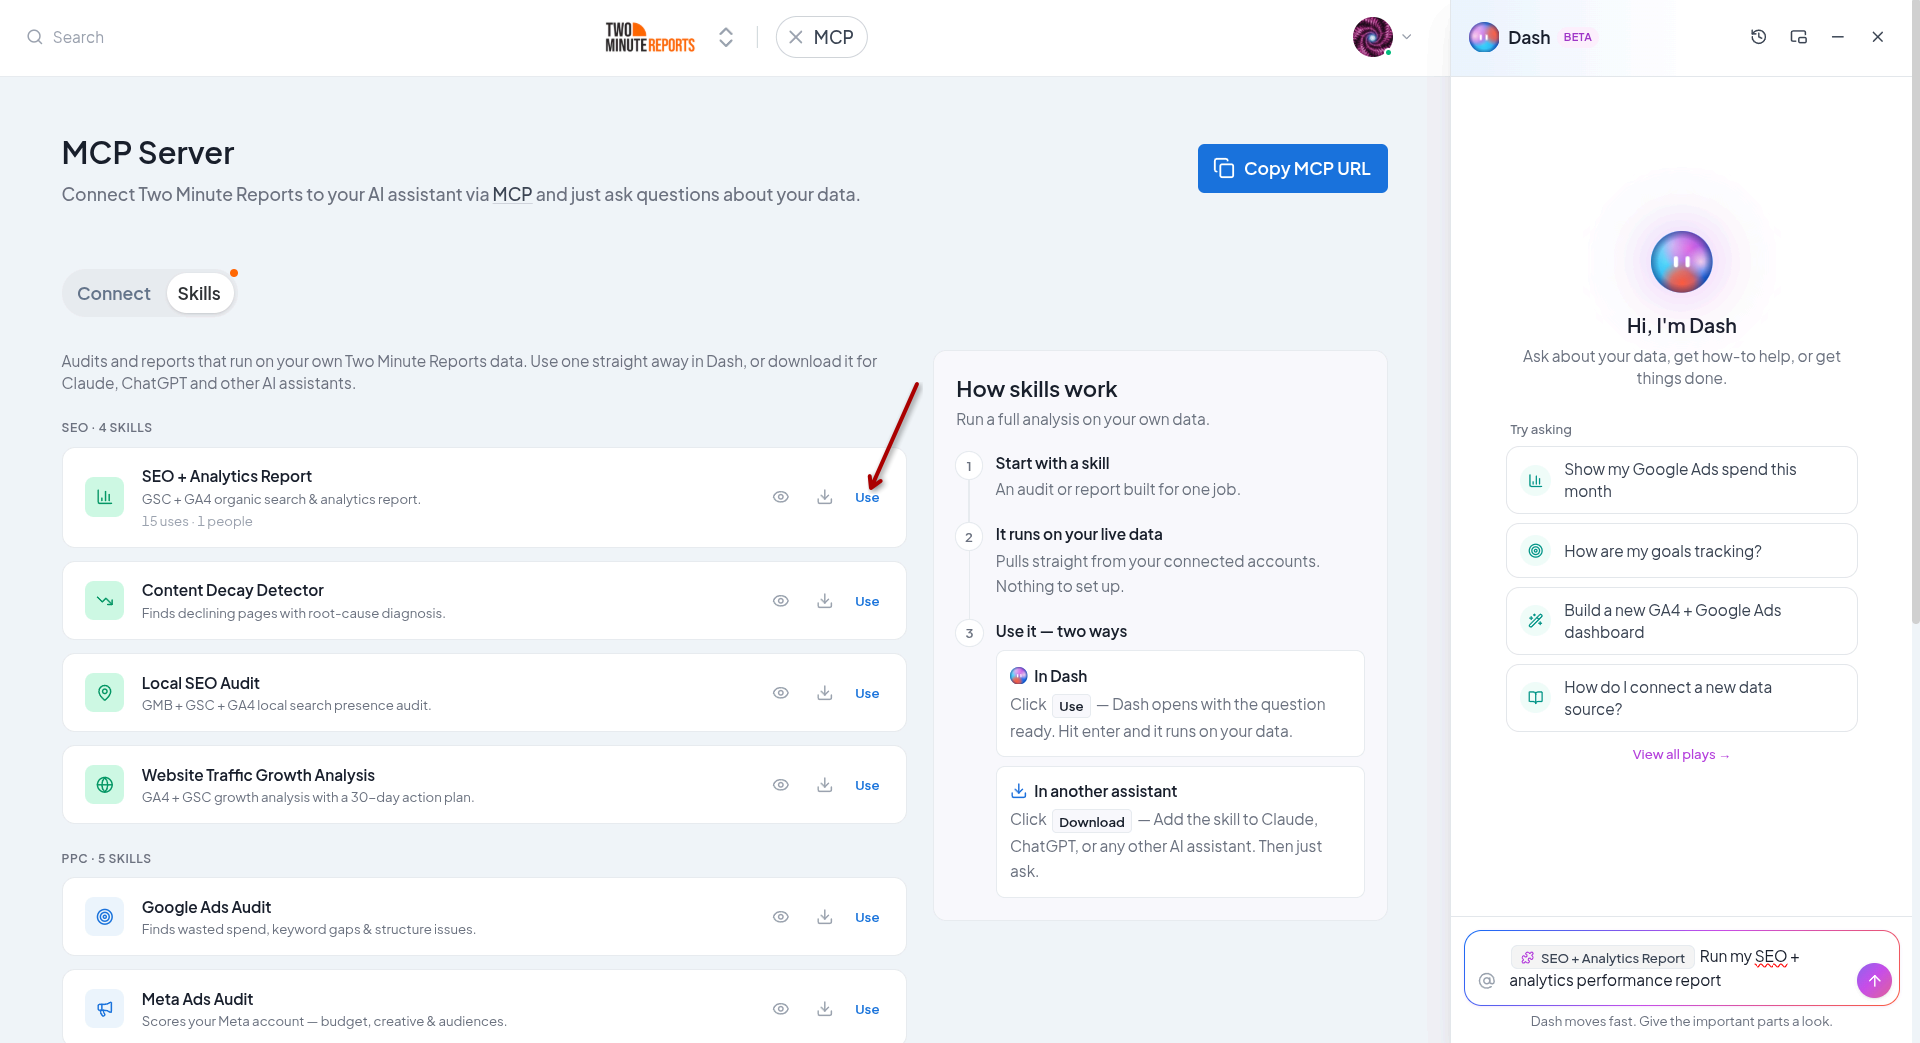The width and height of the screenshot is (1920, 1043).
Task: Click the large Dash mascot avatar
Action: 1681,262
